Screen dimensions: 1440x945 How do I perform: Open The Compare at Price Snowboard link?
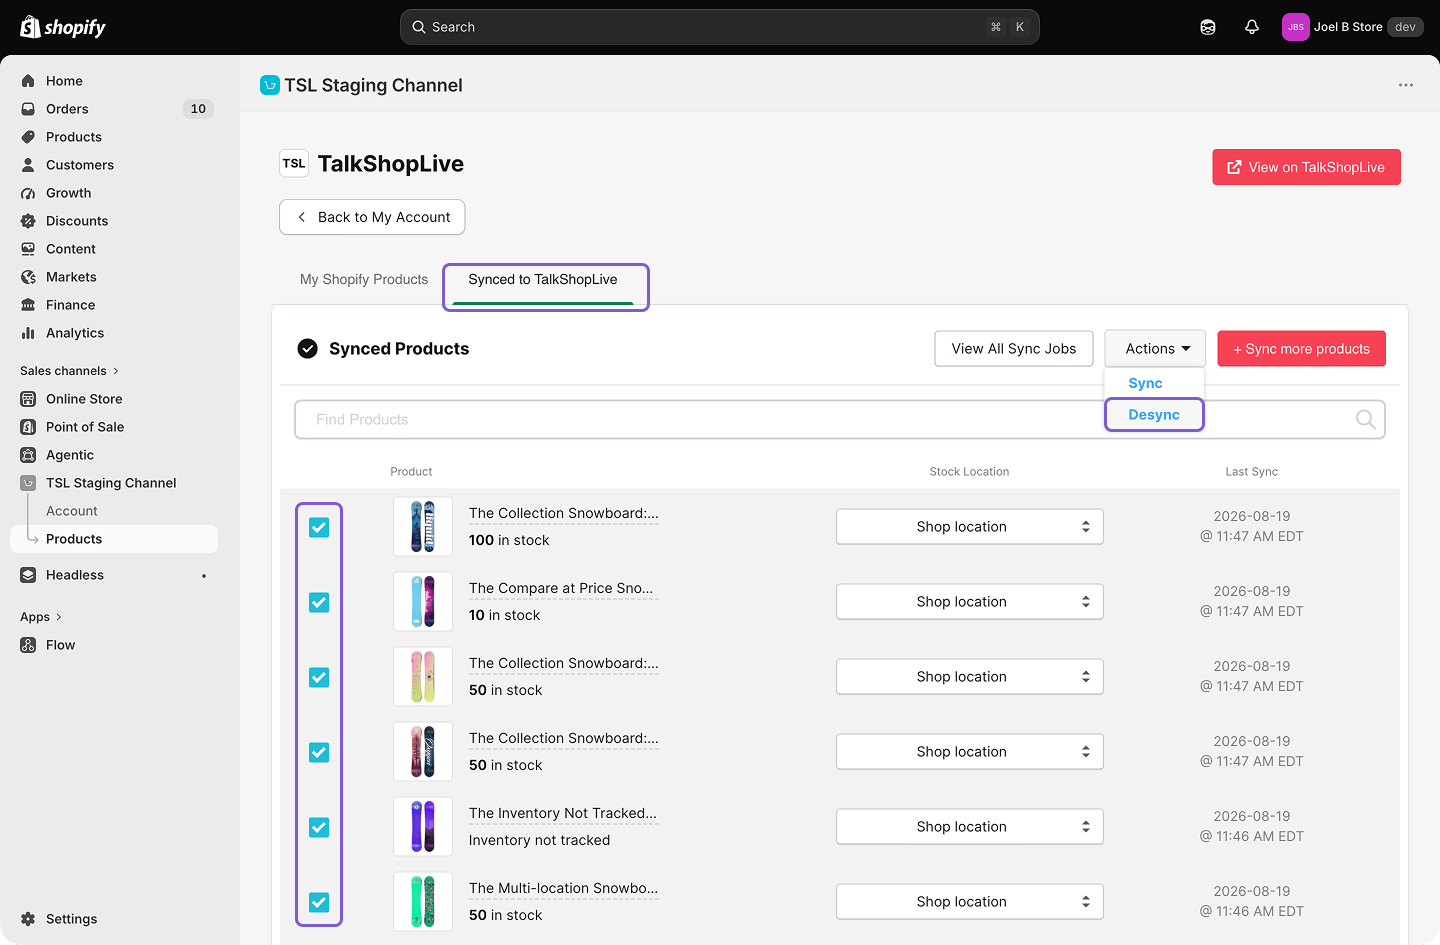(x=561, y=588)
